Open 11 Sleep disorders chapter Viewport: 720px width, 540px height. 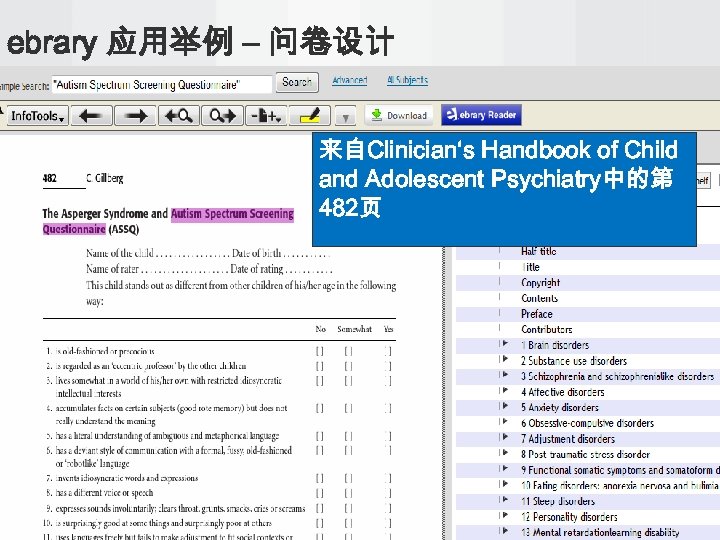point(558,501)
